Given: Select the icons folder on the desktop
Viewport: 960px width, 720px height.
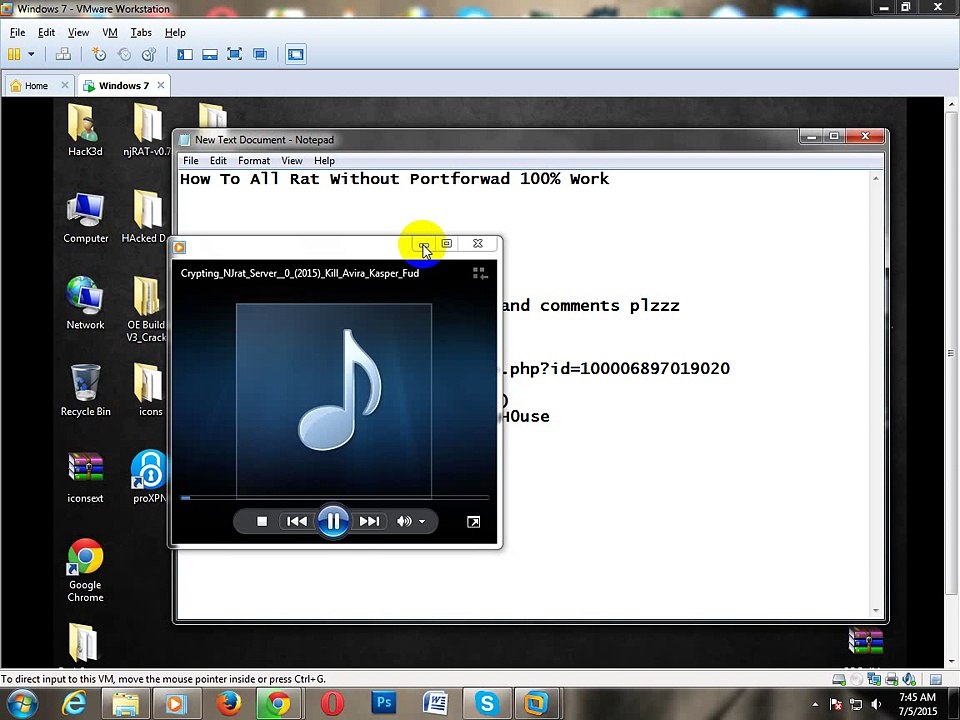Looking at the screenshot, I should point(149,391).
